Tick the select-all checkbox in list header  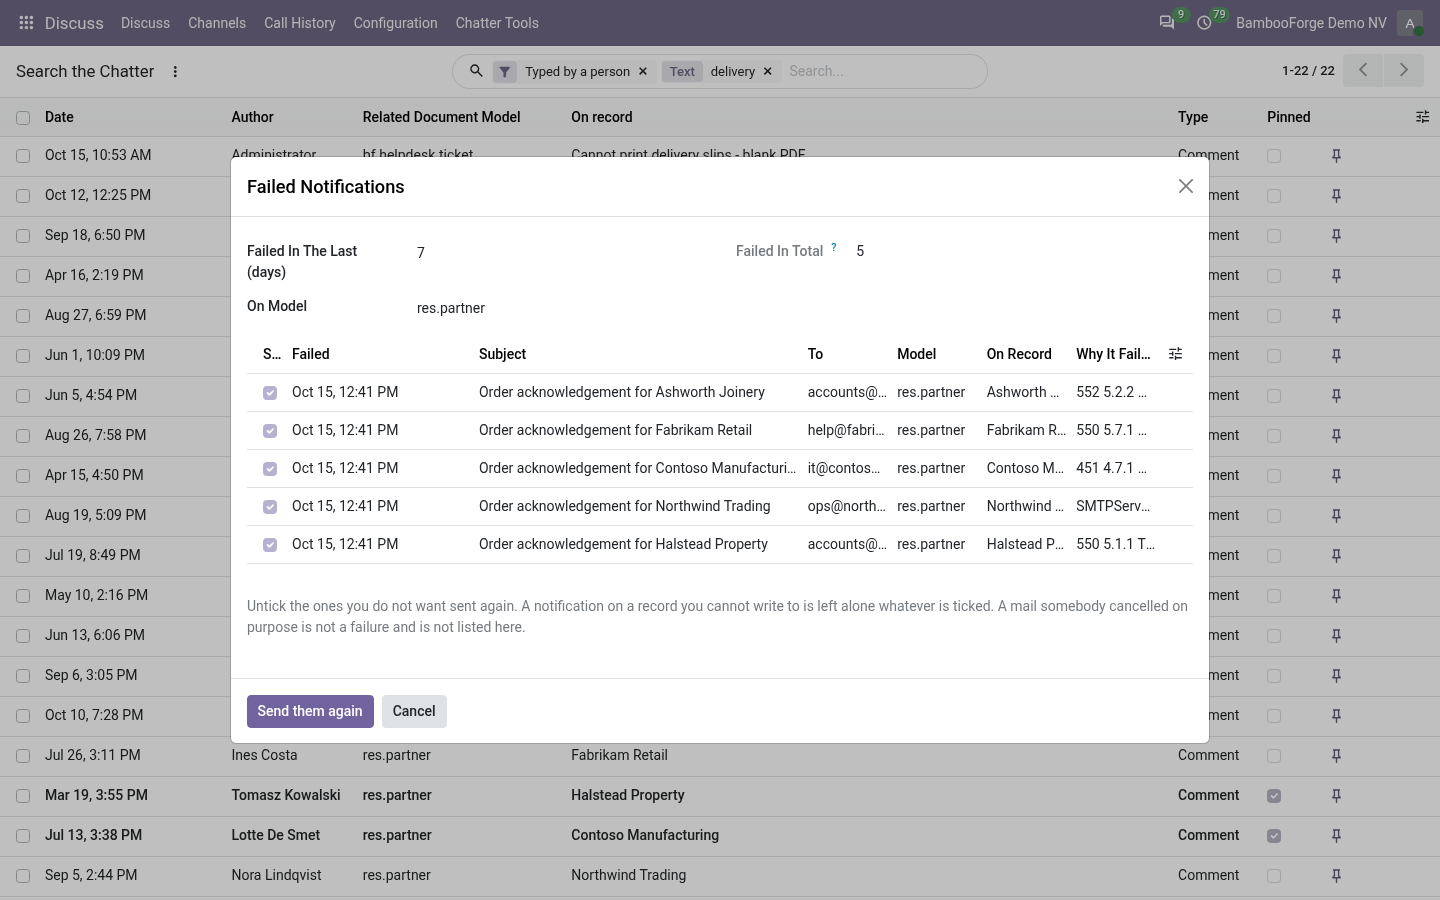23,118
